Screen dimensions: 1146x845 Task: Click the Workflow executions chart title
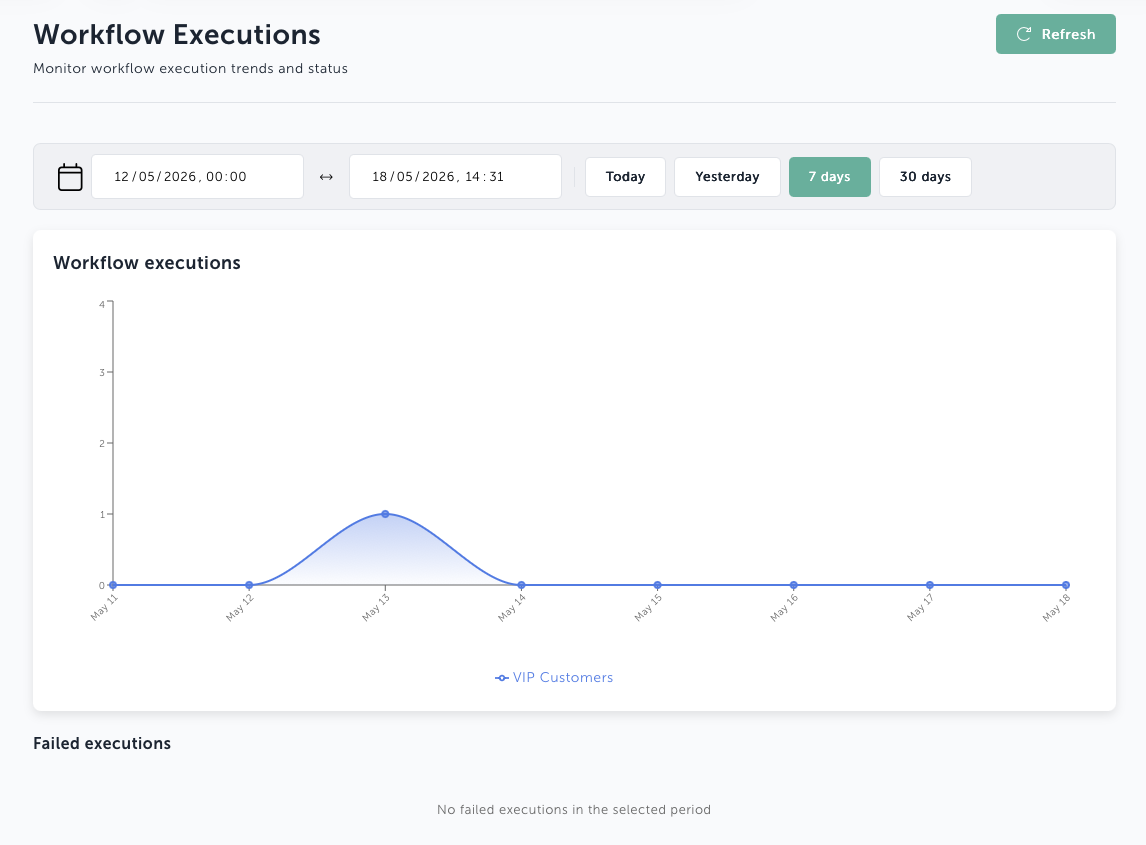[147, 263]
